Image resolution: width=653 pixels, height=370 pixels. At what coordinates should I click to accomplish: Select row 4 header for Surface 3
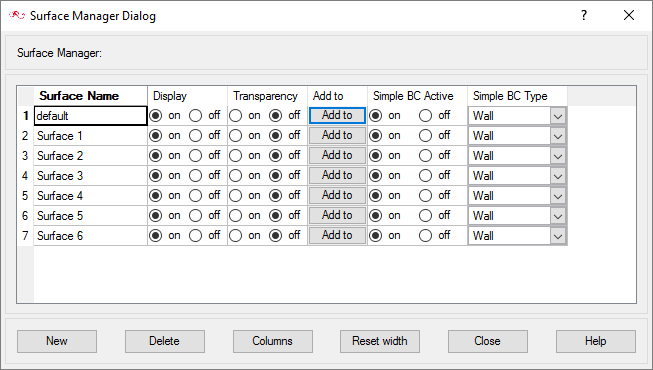[25, 176]
